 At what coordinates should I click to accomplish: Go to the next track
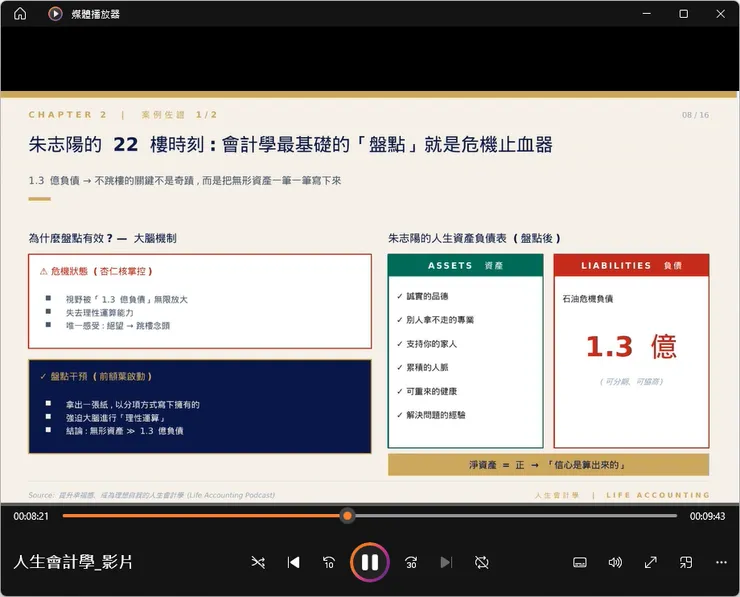(446, 562)
